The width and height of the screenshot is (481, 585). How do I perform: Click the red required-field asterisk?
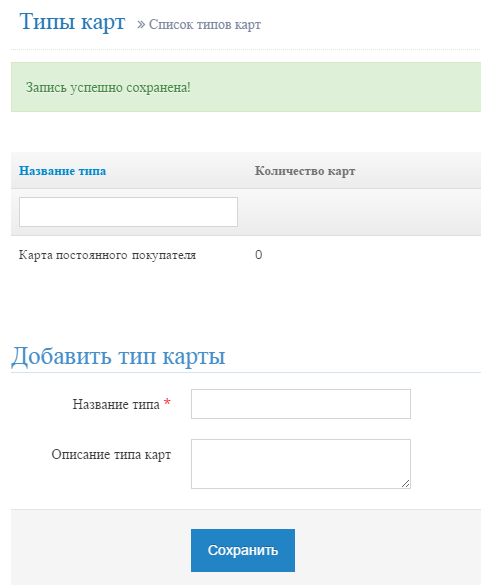coord(167,402)
